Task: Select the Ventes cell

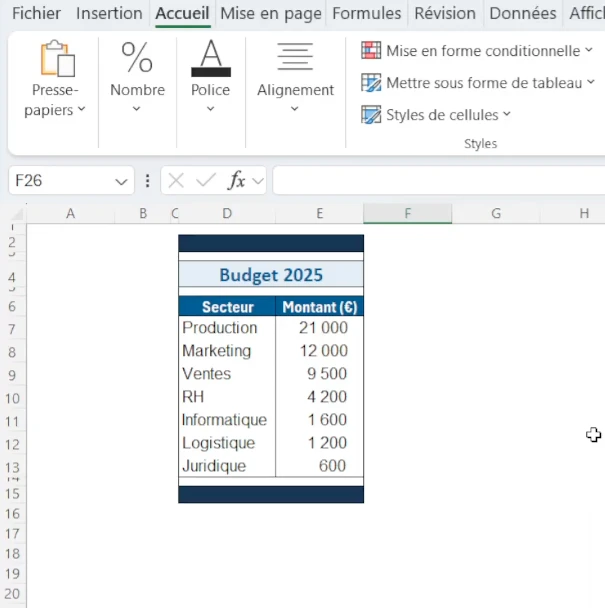Action: [x=227, y=374]
